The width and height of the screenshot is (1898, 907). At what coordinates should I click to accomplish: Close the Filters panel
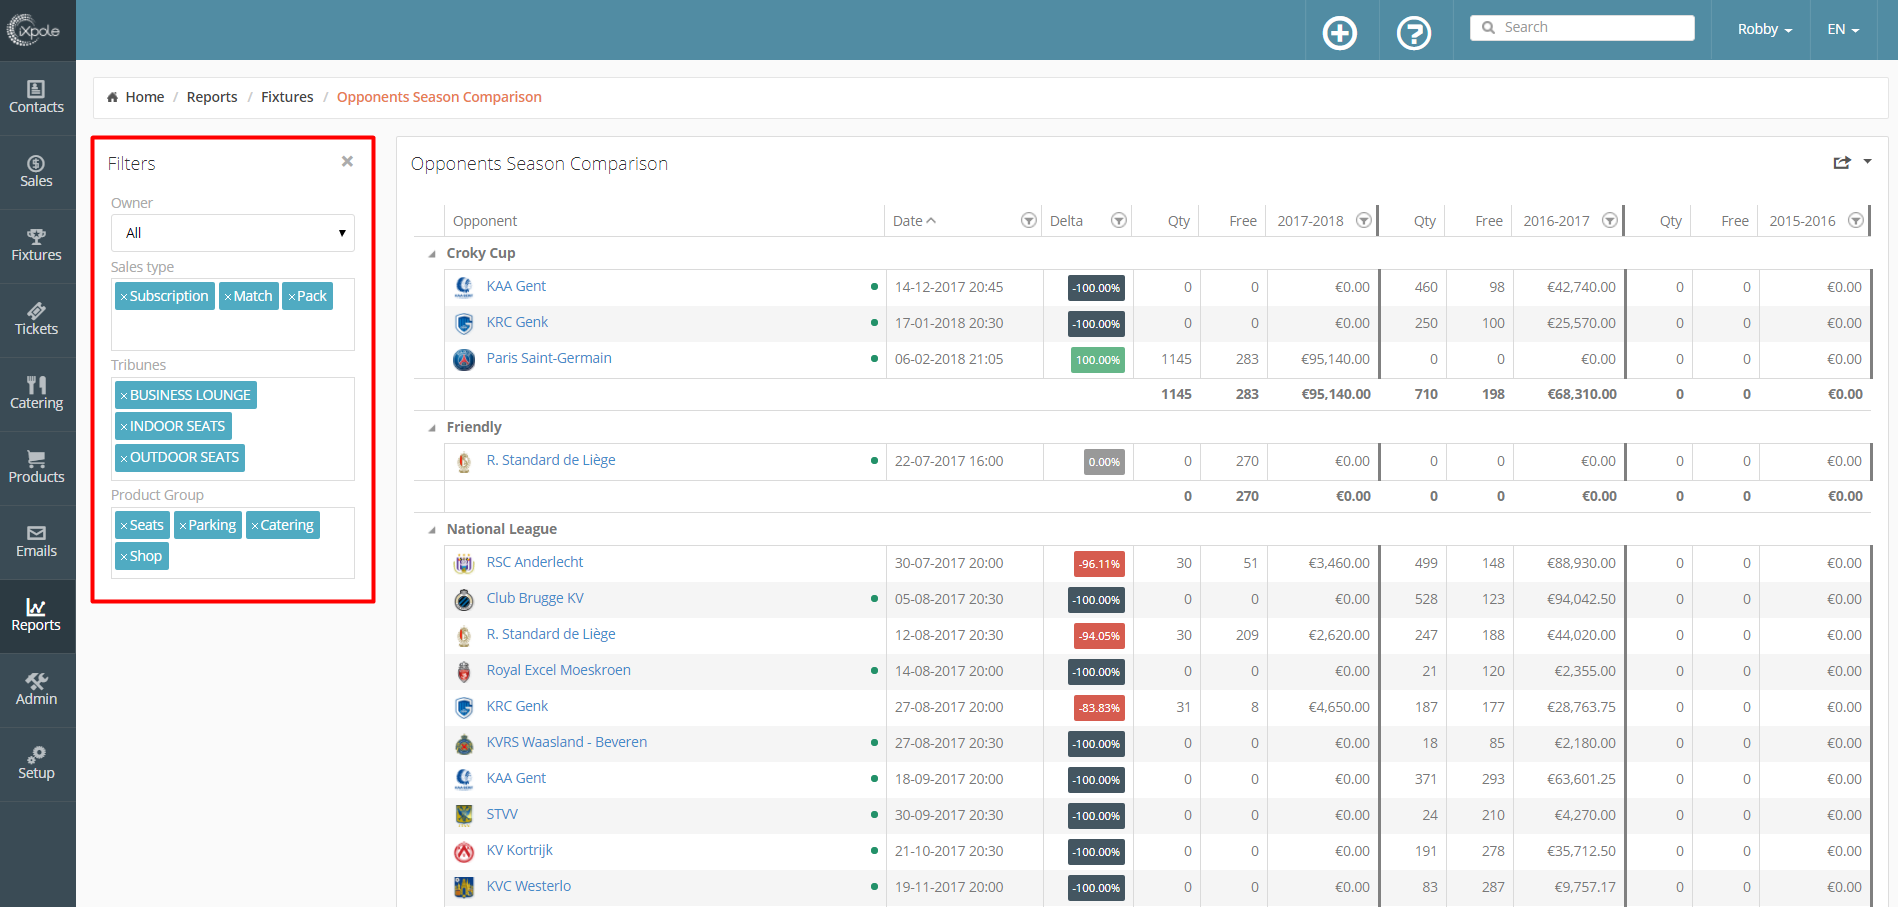pyautogui.click(x=347, y=161)
